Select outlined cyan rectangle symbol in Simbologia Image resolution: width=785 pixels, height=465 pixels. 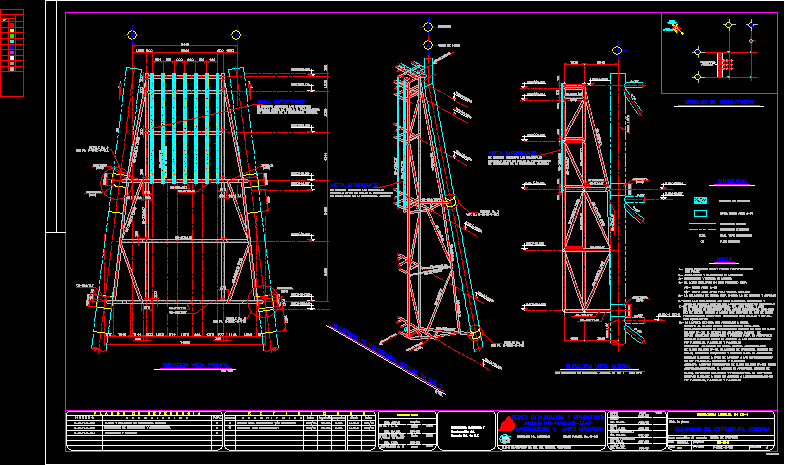[x=700, y=213]
